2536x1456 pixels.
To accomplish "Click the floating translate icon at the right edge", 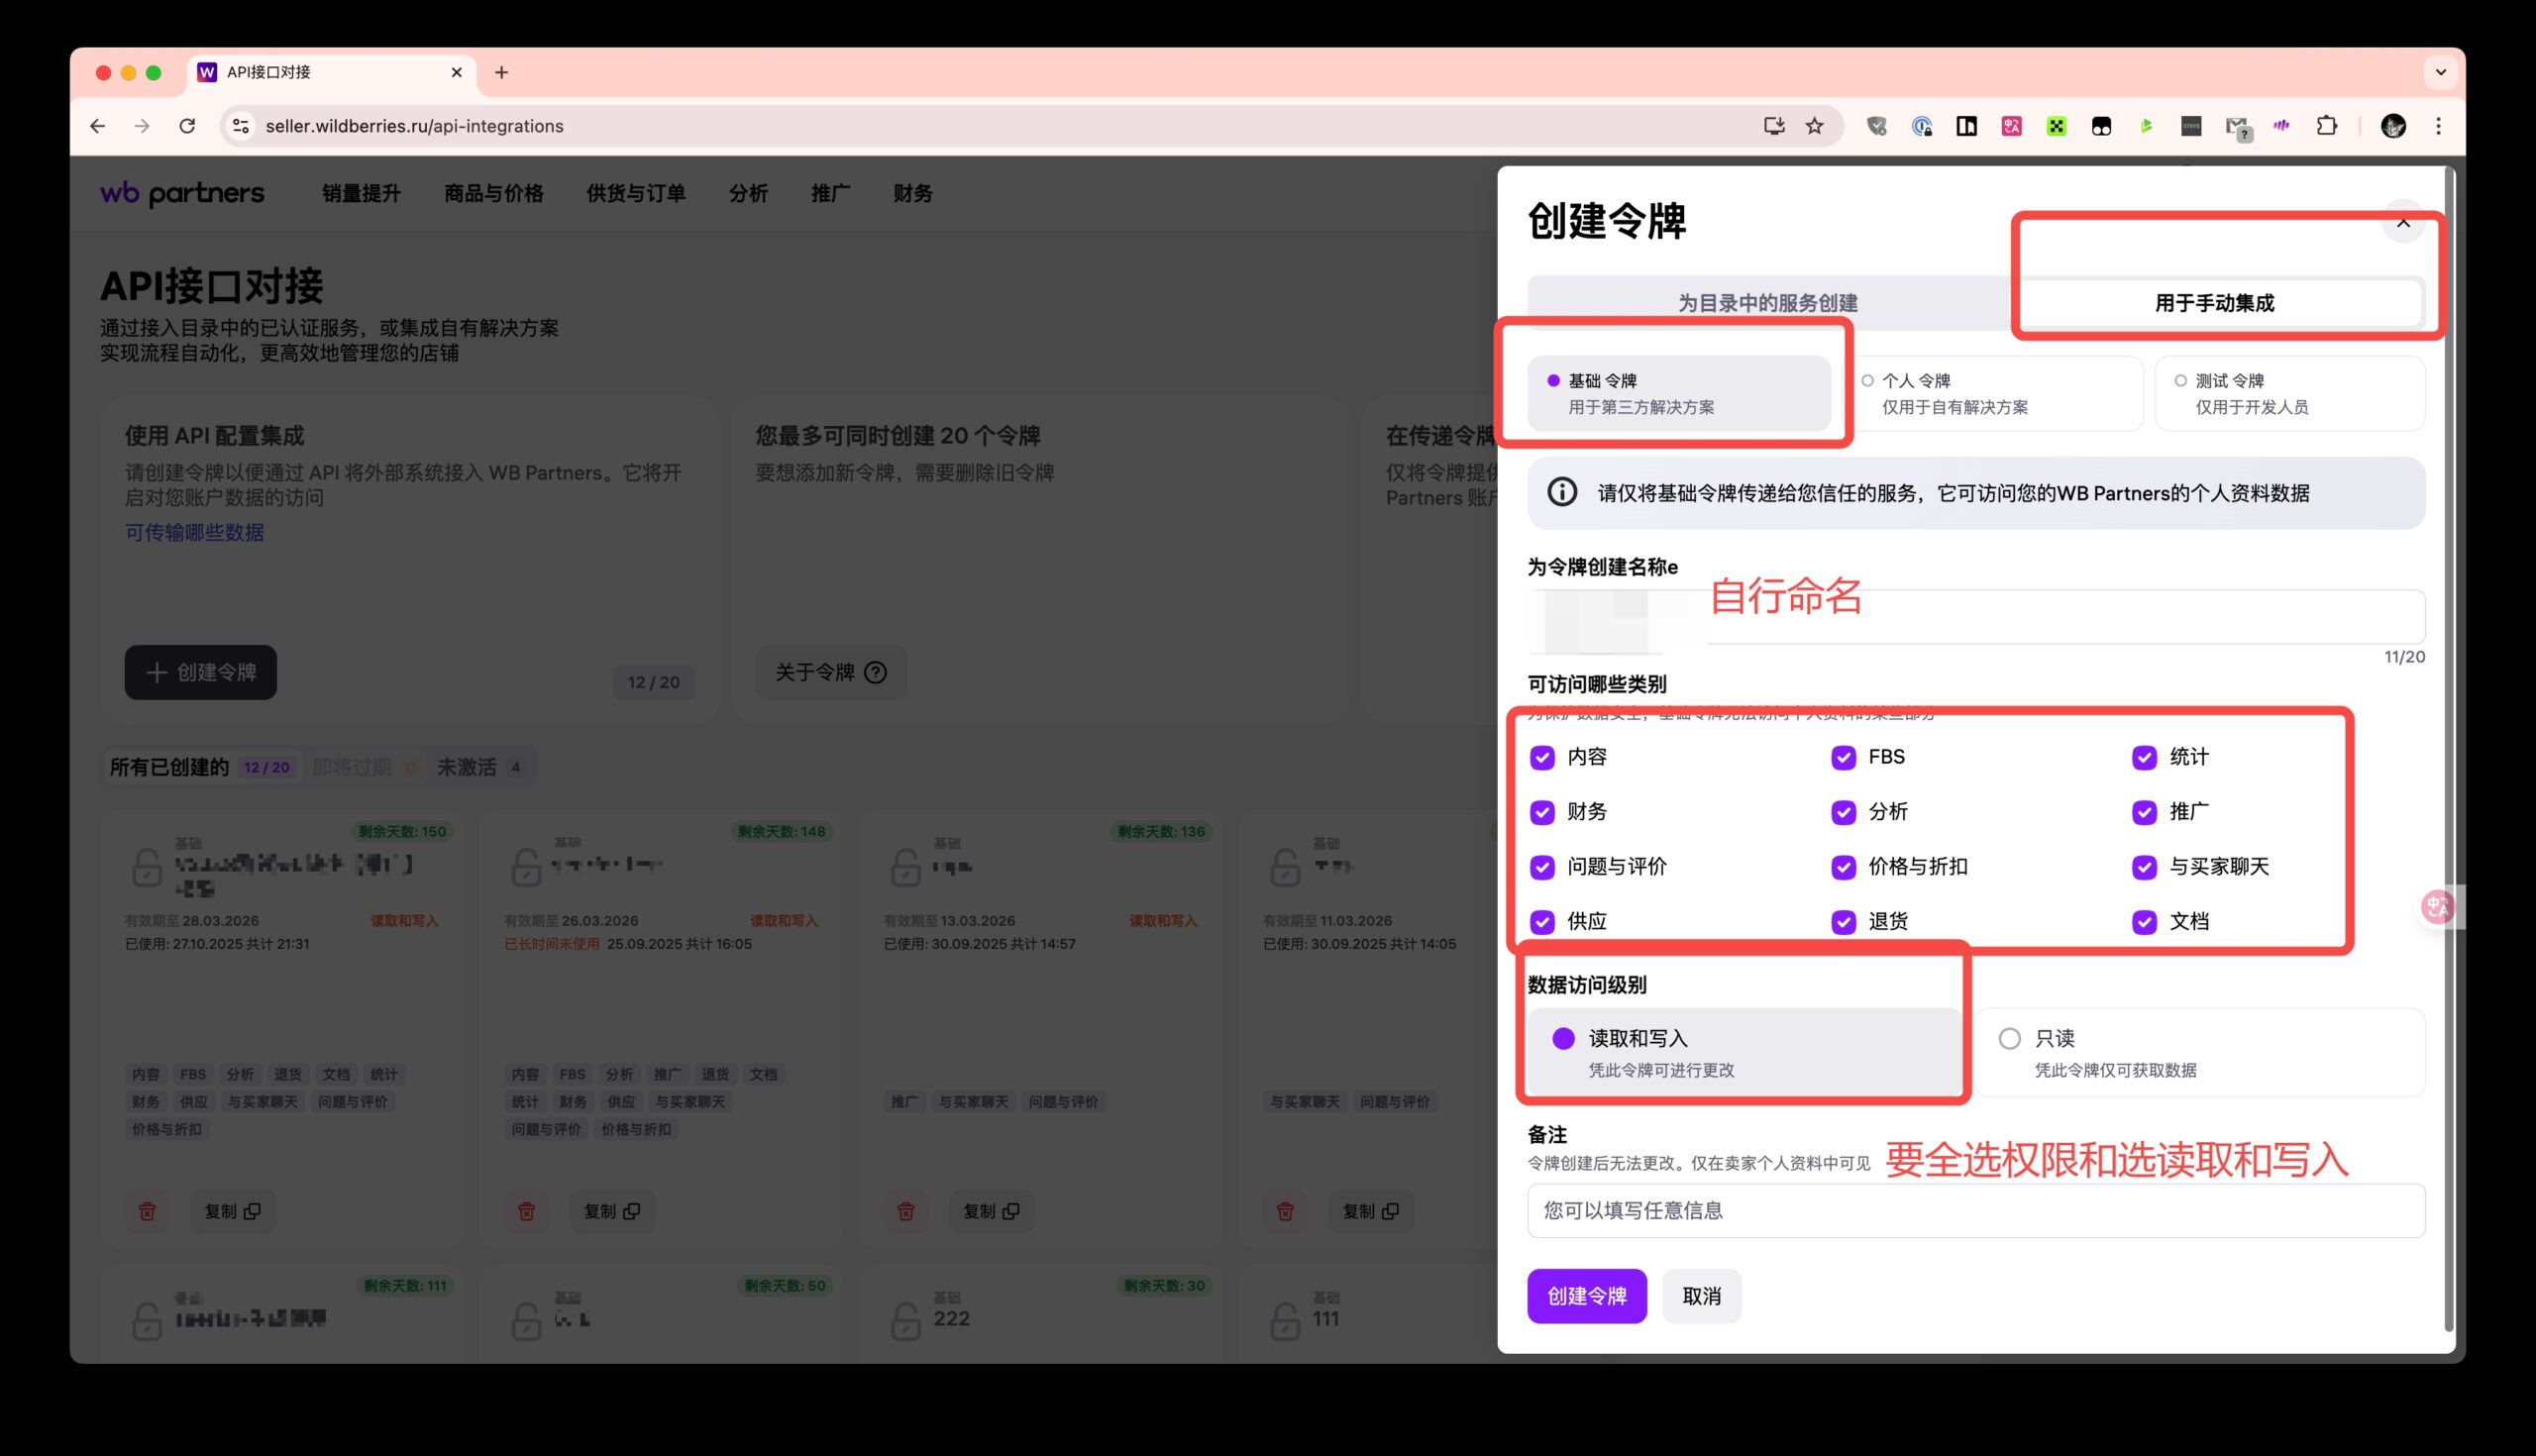I will click(x=2436, y=907).
